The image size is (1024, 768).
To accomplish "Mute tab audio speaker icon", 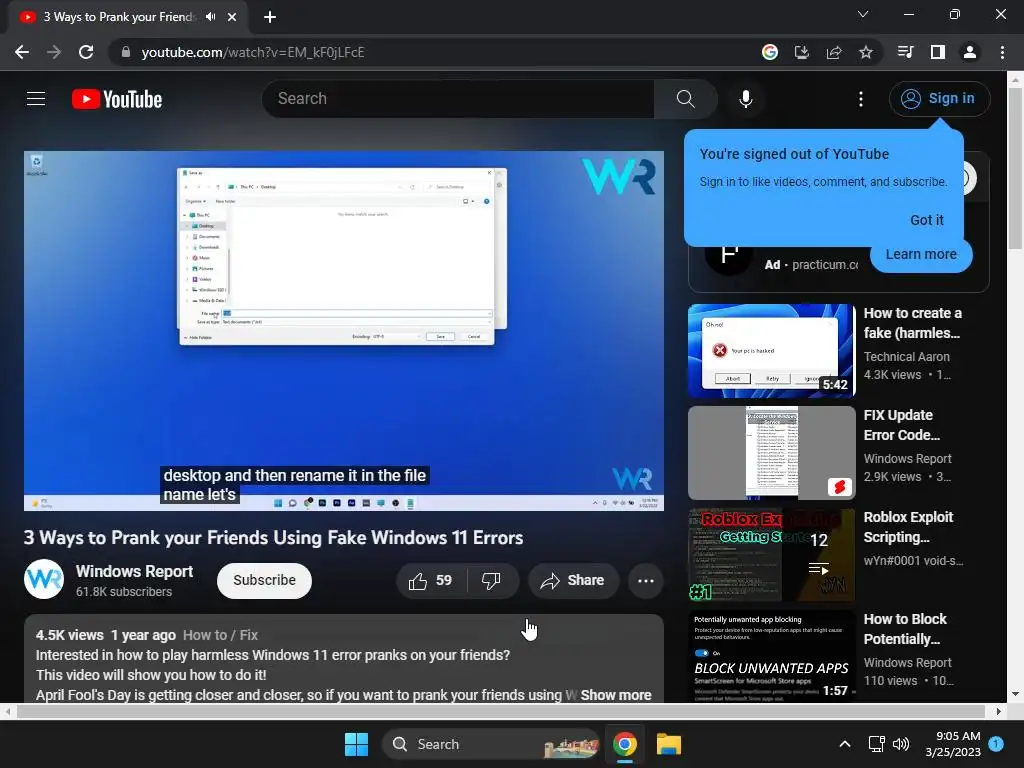I will coord(210,17).
